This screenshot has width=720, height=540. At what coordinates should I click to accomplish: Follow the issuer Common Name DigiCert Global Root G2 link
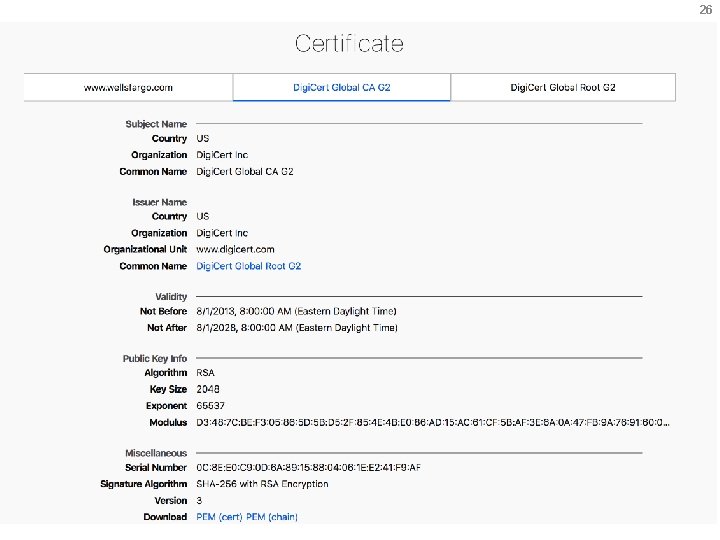[x=248, y=266]
